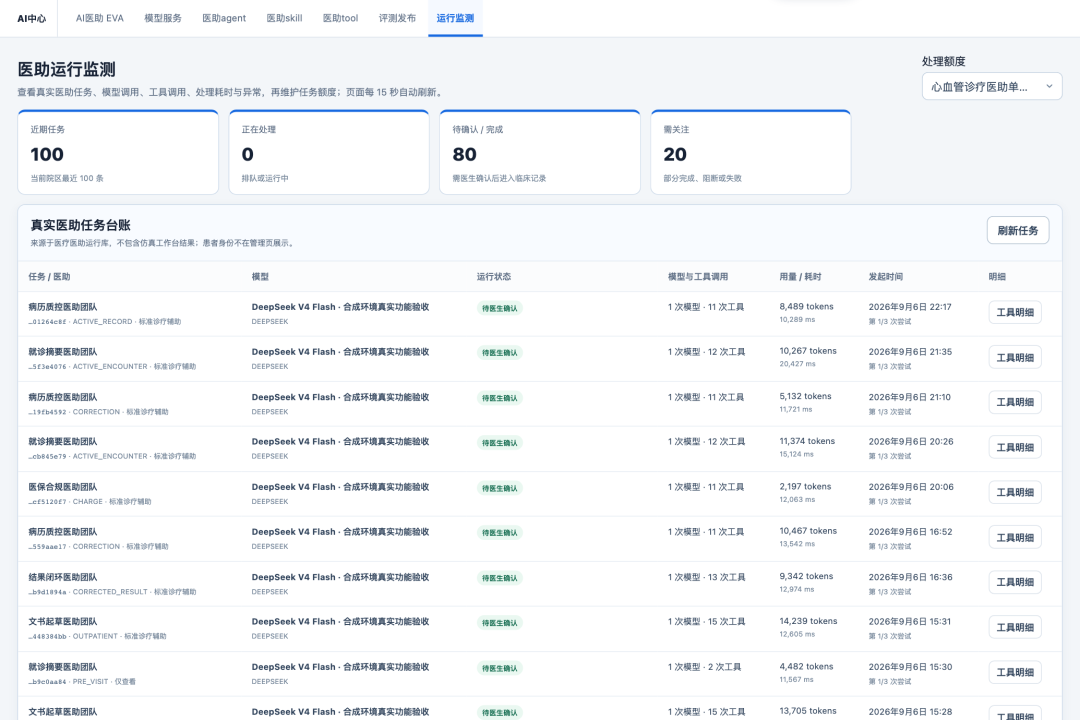Click the 结果闭环医助团队 task name
This screenshot has width=1080, height=720.
63,577
